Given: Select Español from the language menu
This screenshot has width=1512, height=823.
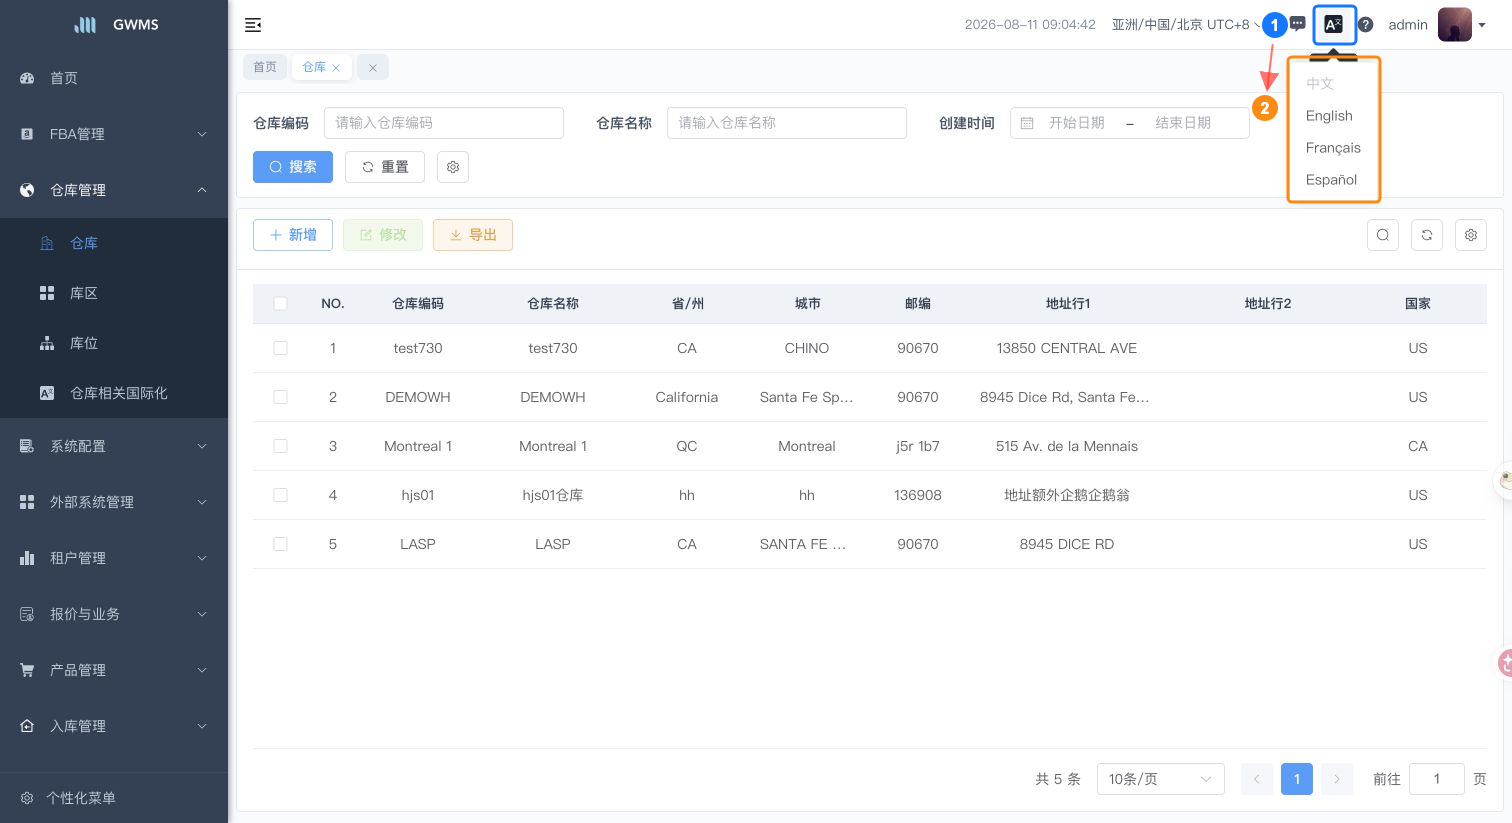Looking at the screenshot, I should pyautogui.click(x=1331, y=180).
